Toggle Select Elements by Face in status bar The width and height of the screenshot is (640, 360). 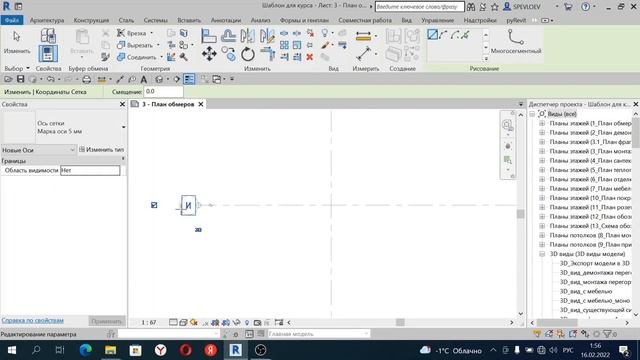pyautogui.click(x=573, y=334)
